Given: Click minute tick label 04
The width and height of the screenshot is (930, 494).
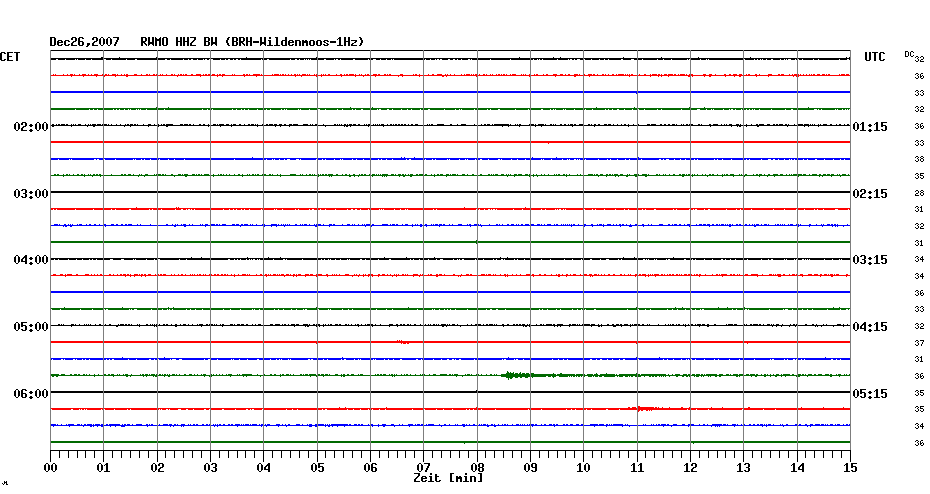Looking at the screenshot, I should click(264, 468).
